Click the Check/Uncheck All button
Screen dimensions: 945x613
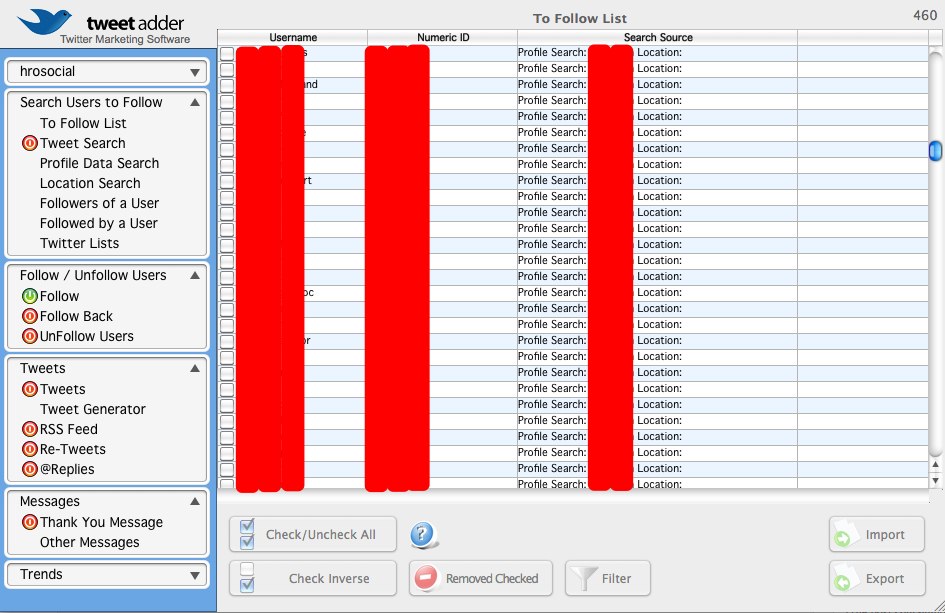tap(313, 534)
